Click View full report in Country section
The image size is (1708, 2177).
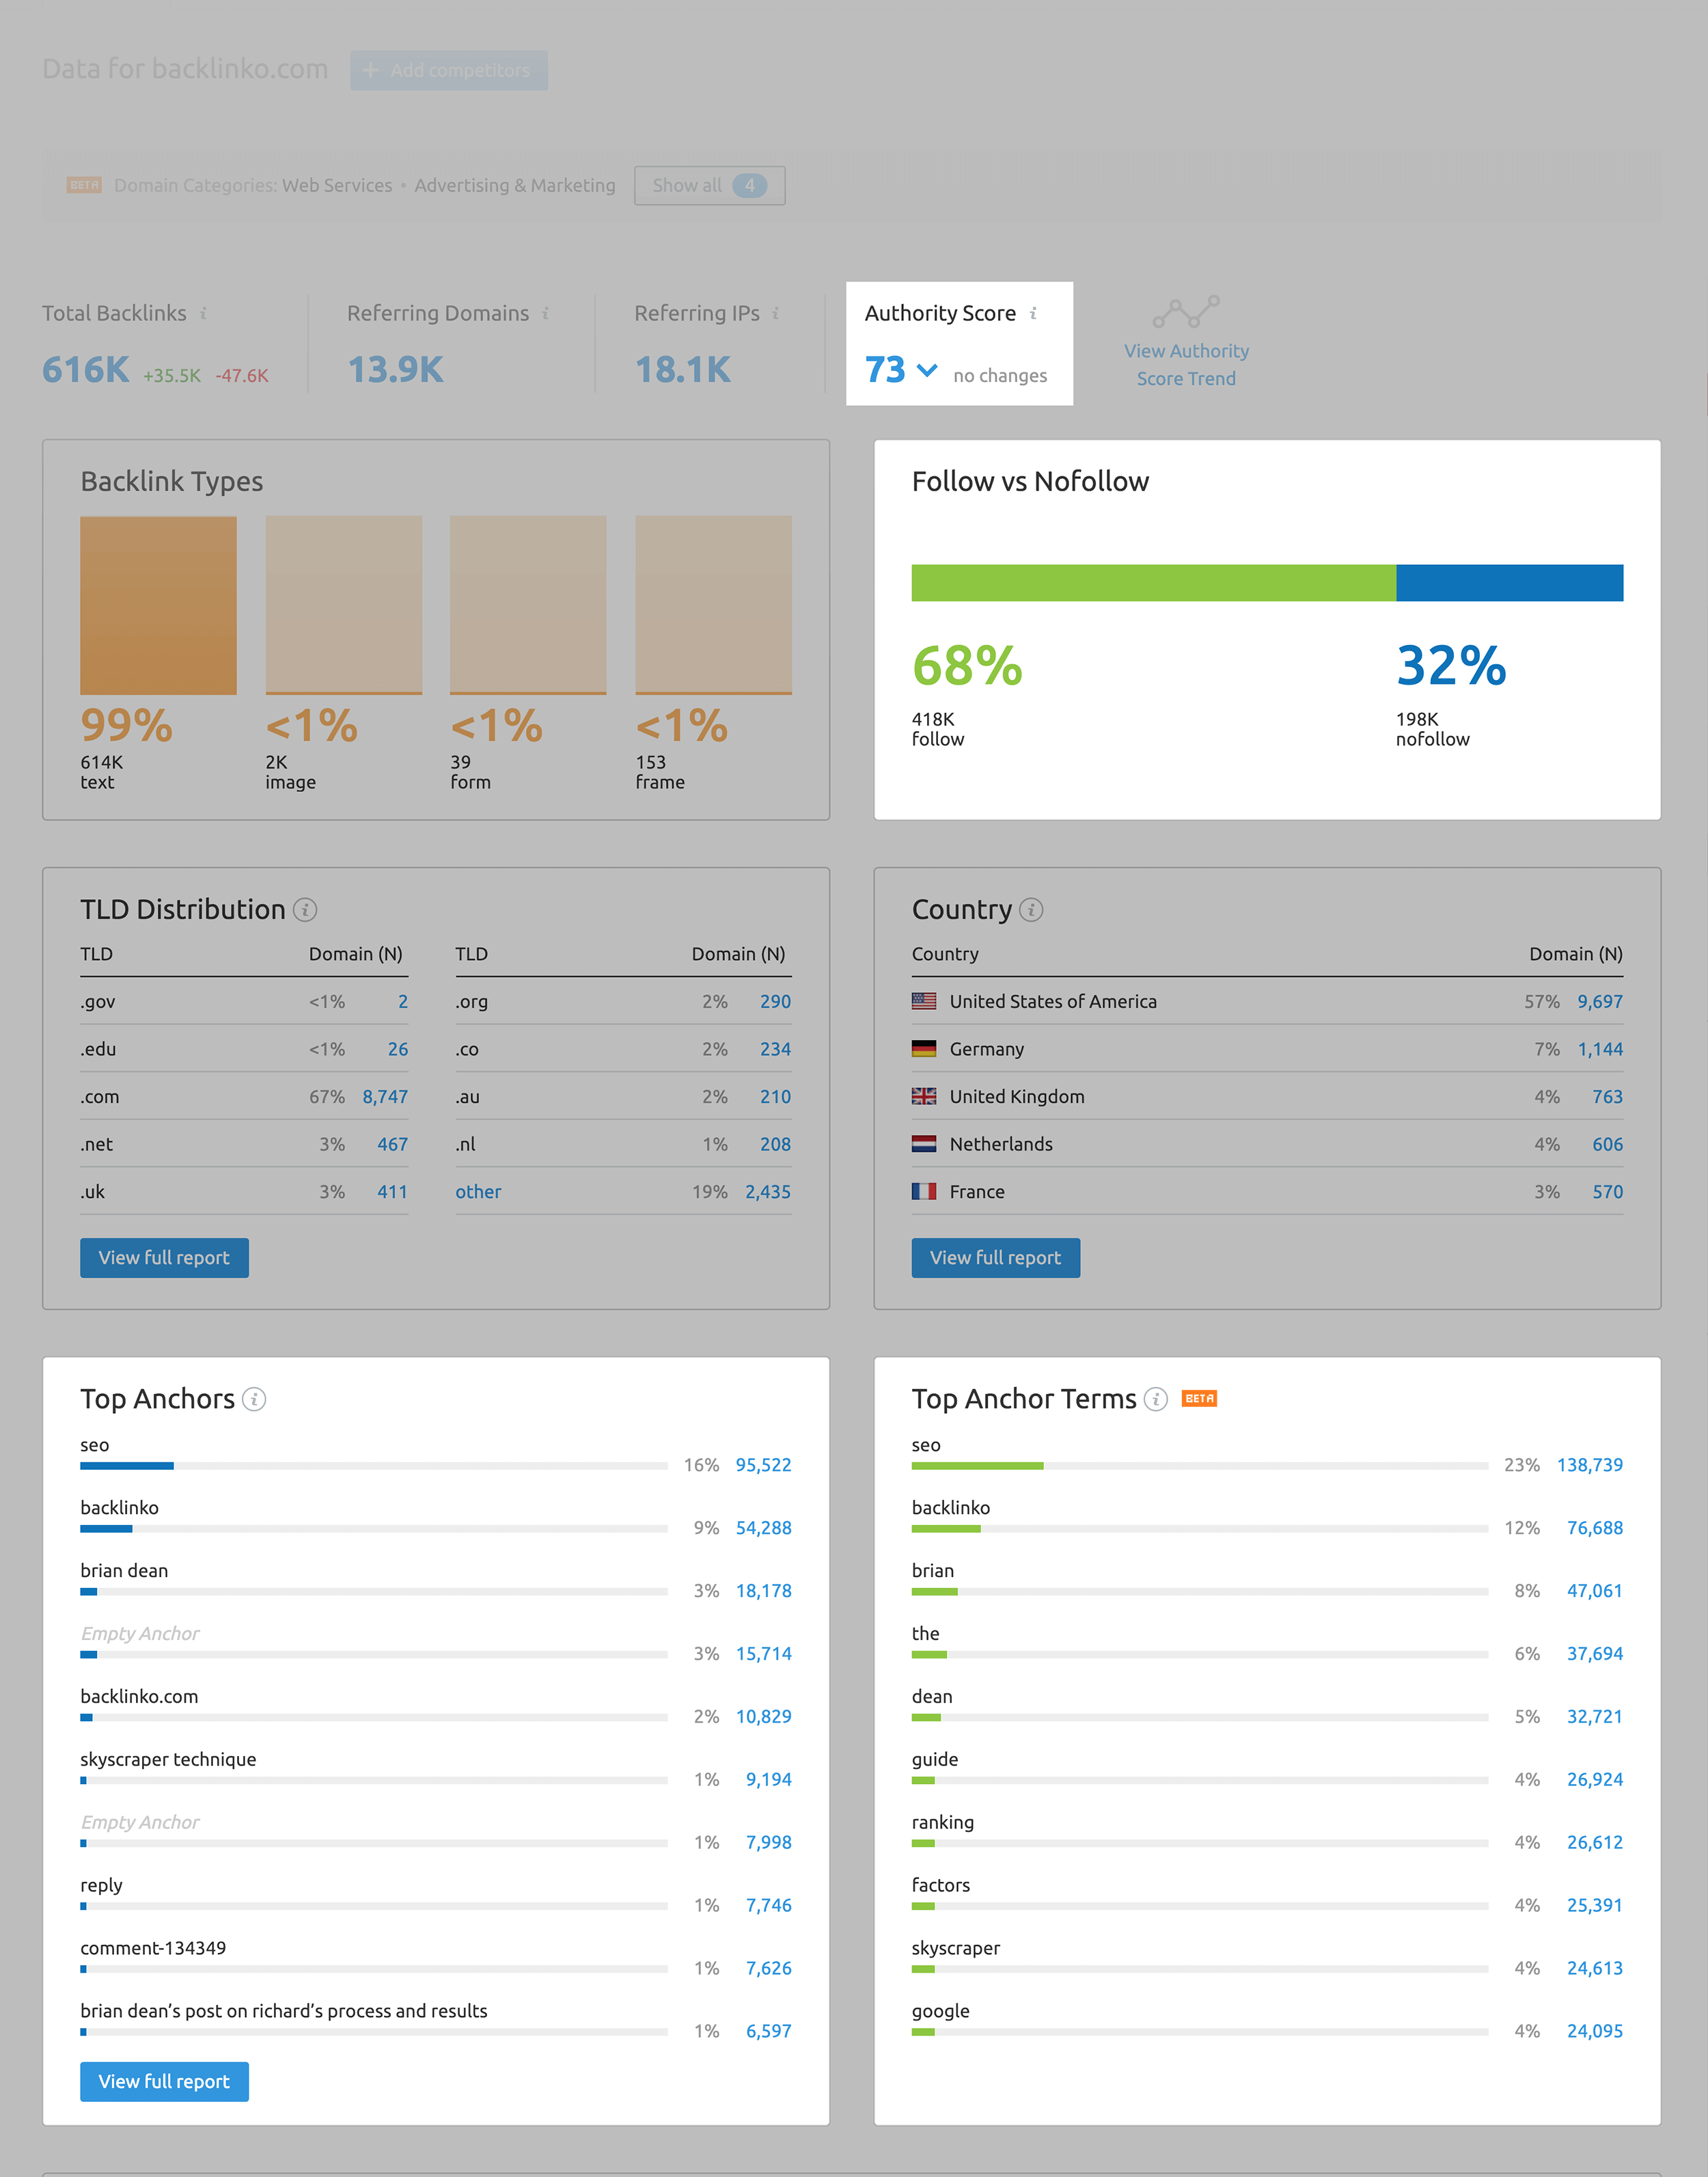coord(996,1258)
